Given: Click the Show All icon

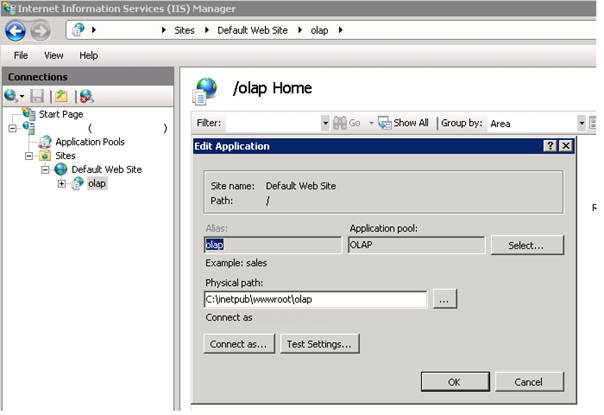Looking at the screenshot, I should point(384,123).
